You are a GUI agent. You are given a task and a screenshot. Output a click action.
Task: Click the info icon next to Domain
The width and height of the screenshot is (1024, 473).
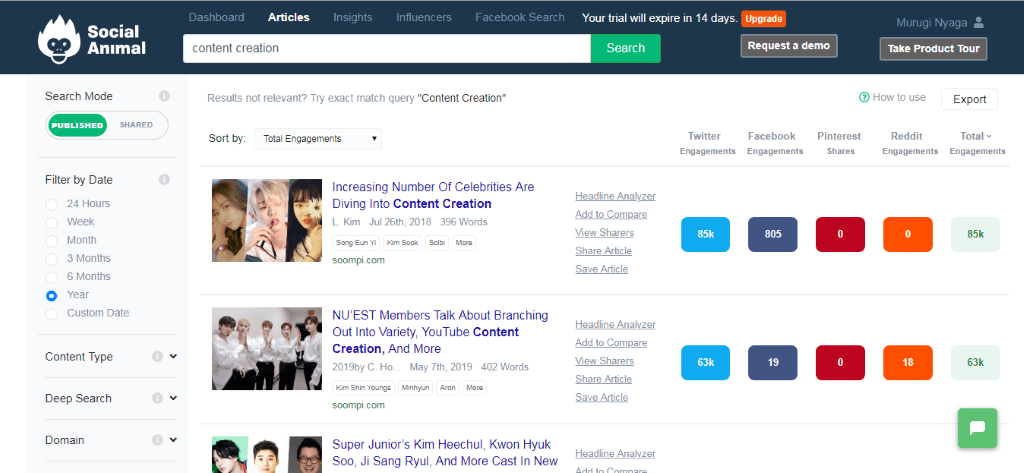[x=157, y=440]
